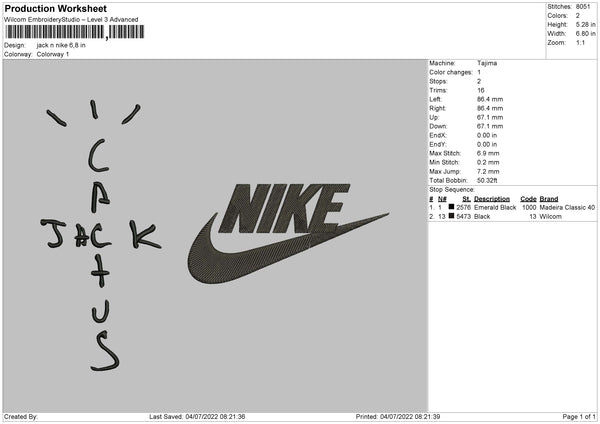This screenshot has width=600, height=424.
Task: Click the "Down:" label
Action: [438, 126]
